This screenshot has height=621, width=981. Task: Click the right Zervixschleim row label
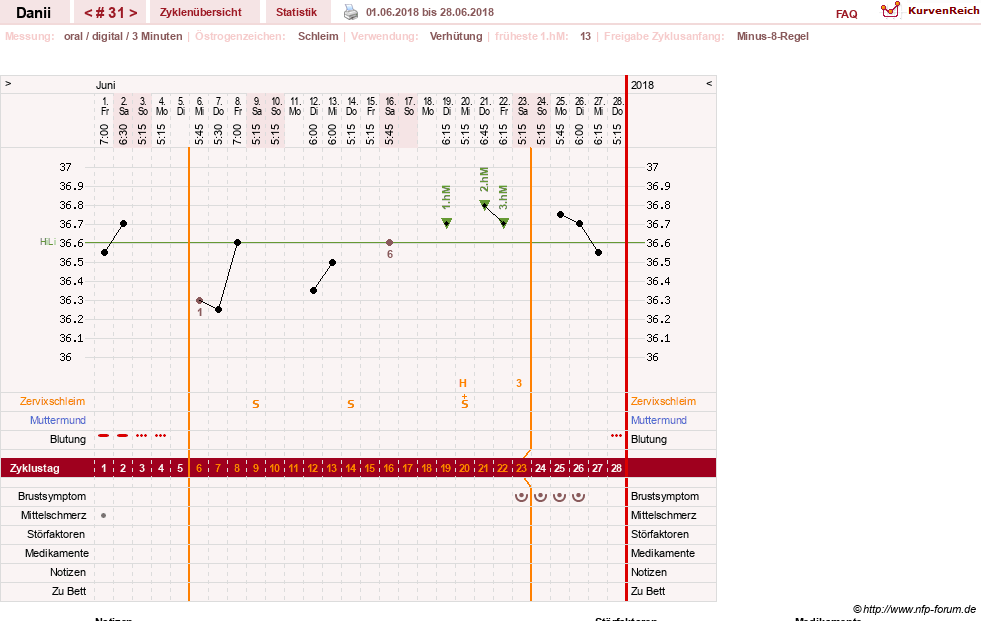tap(663, 401)
